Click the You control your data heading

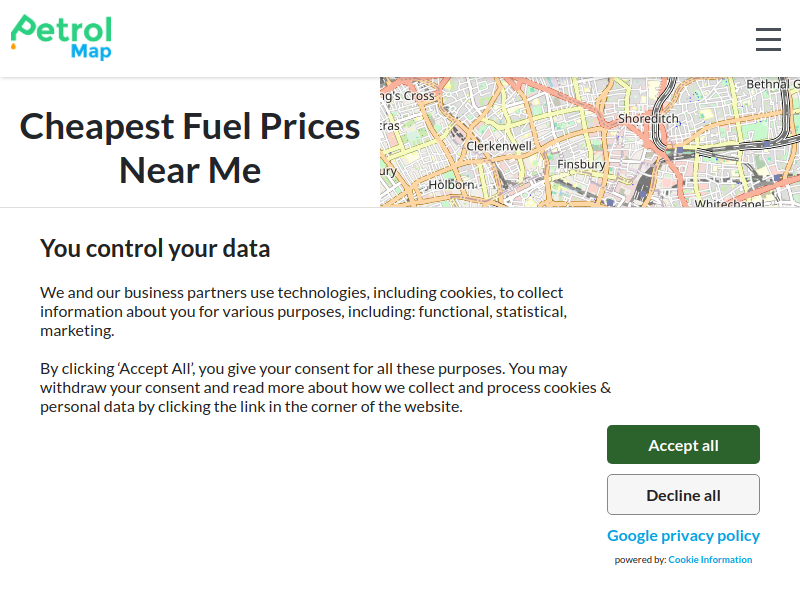coord(155,248)
